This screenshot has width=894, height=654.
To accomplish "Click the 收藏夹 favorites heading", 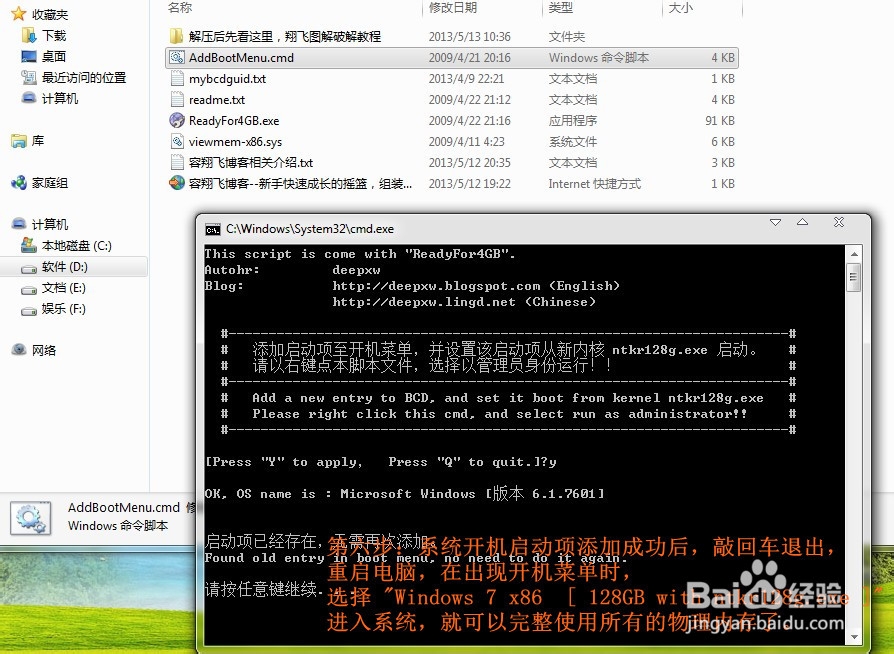I will tap(50, 14).
